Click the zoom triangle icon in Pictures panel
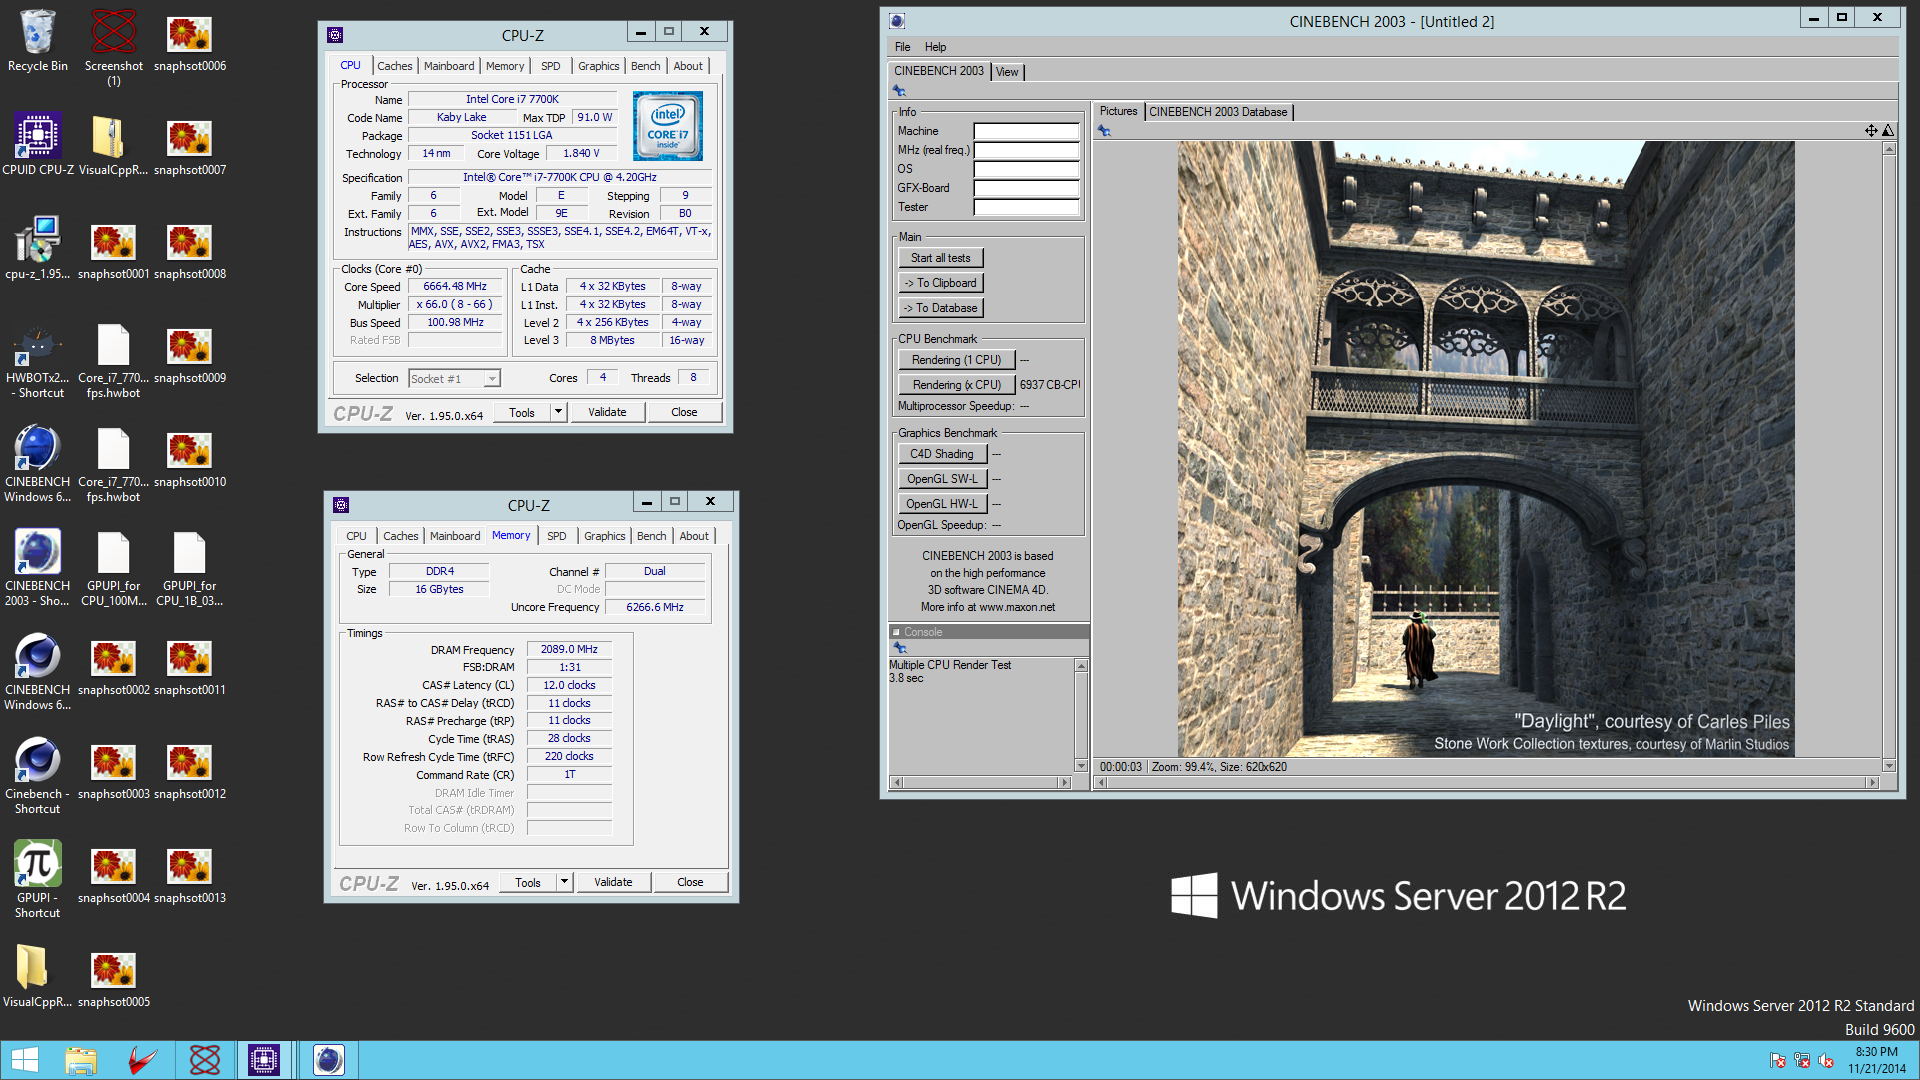This screenshot has height=1080, width=1920. 1888,131
